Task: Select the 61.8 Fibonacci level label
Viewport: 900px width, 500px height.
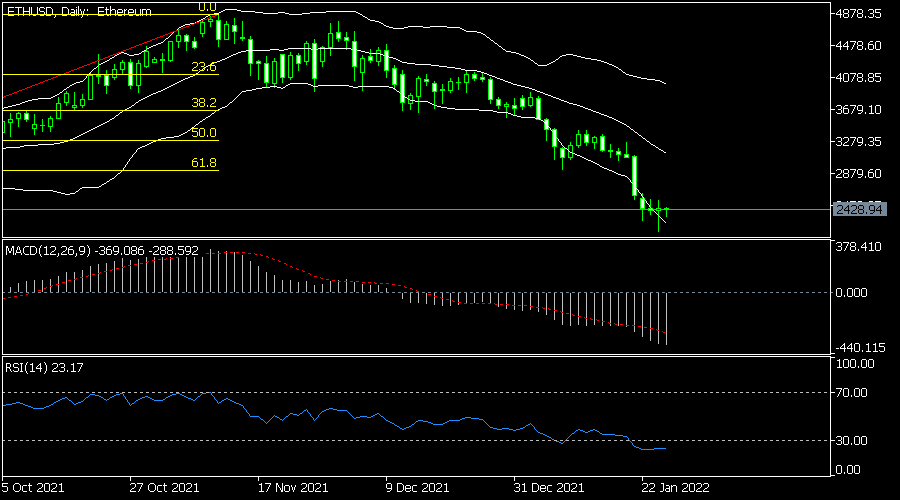Action: 204,163
